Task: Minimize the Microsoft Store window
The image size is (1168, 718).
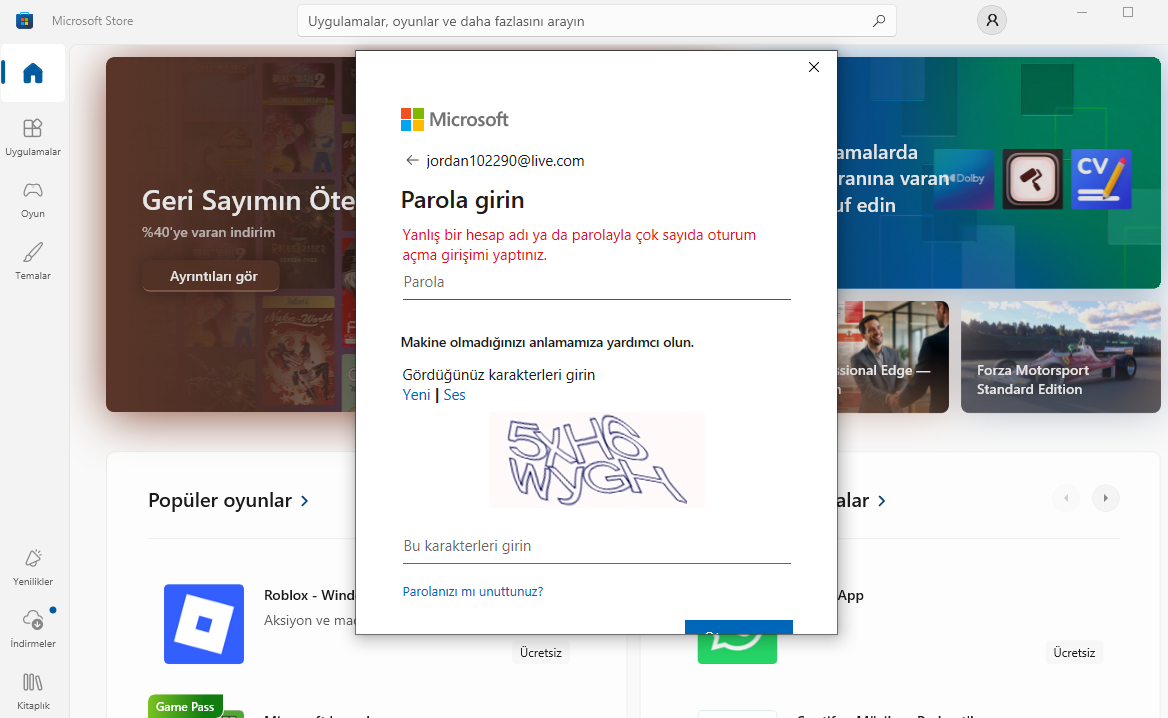Action: click(x=1082, y=13)
